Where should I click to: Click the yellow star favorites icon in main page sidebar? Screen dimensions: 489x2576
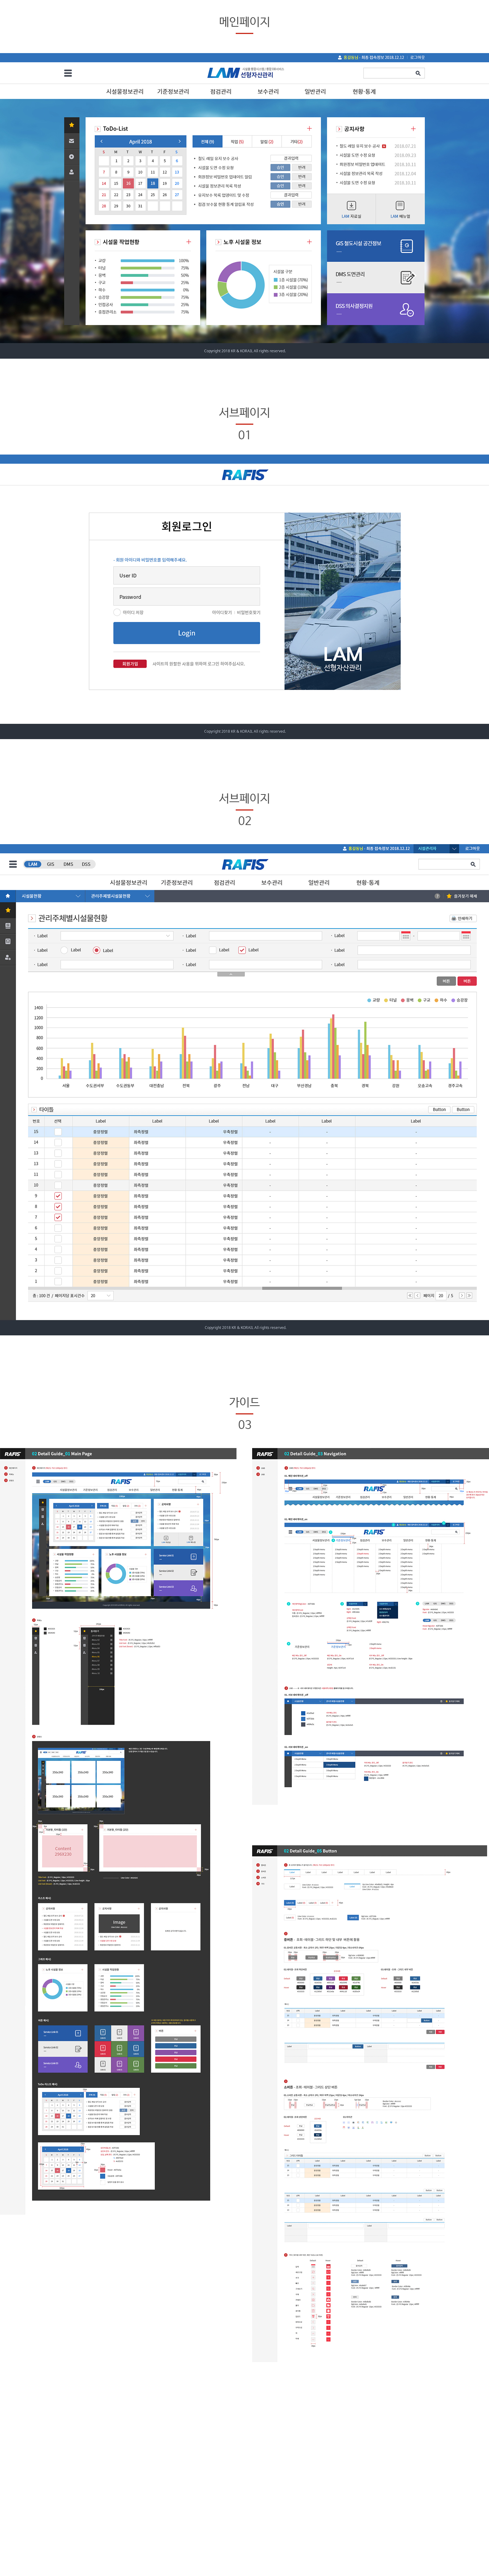[x=71, y=125]
